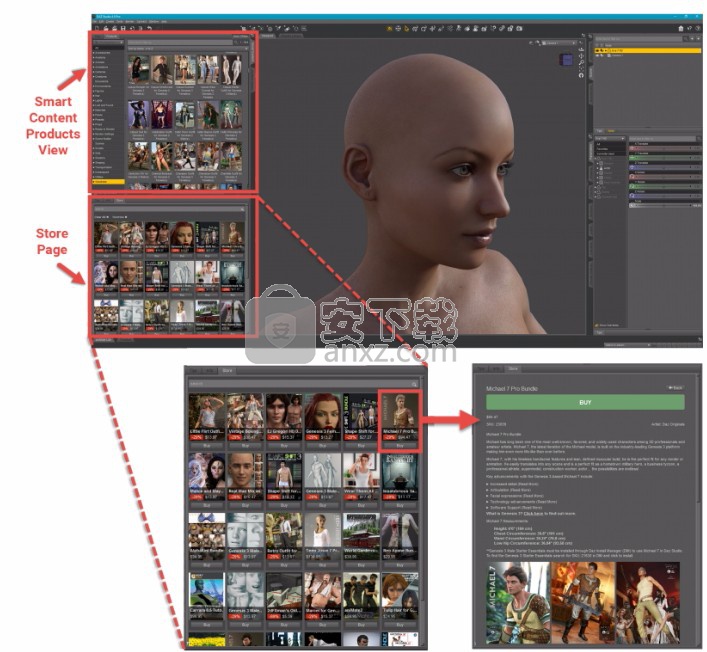
Task: Open the File menu
Action: 95,22
